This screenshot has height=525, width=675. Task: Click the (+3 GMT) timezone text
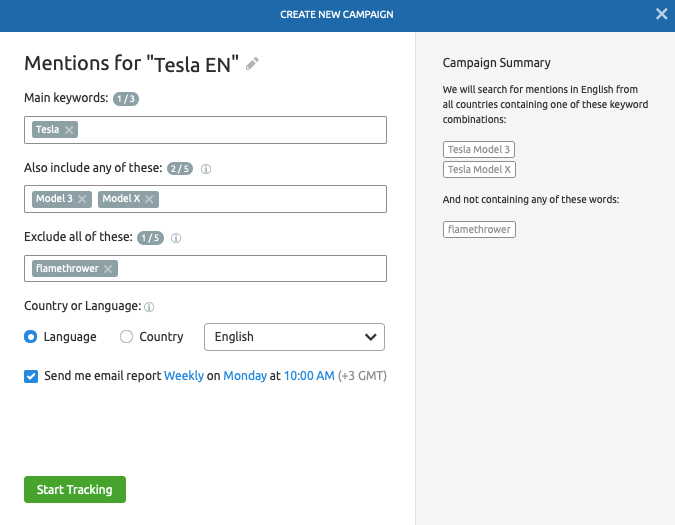(362, 376)
